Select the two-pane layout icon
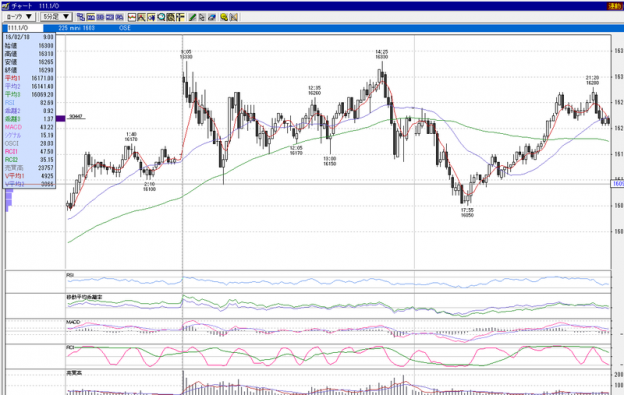 click(100, 17)
